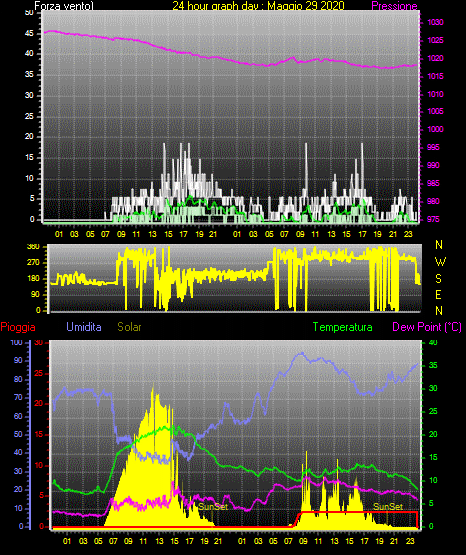Click the second SunSet marker text
The width and height of the screenshot is (466, 555).
388,507
